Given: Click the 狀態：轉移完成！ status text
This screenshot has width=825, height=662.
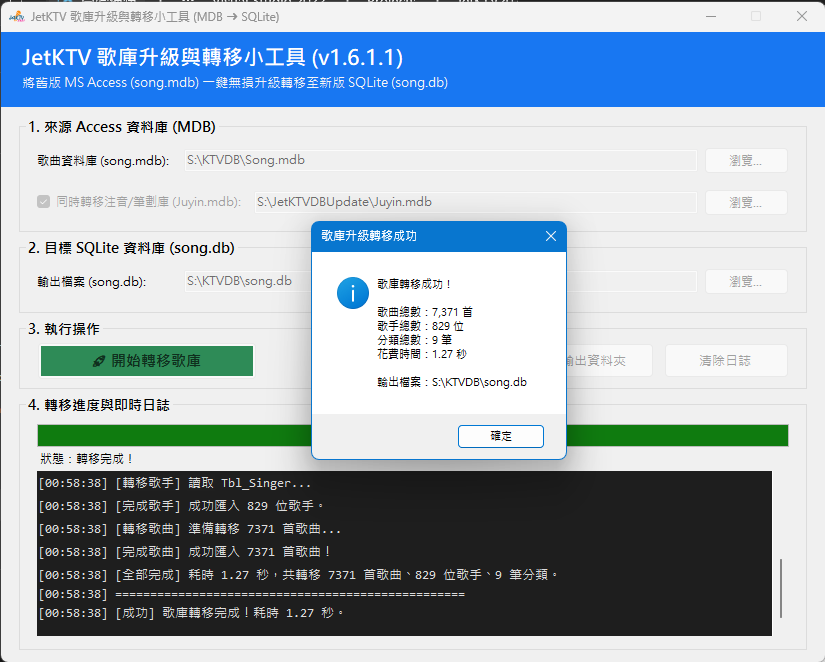Looking at the screenshot, I should 87,459.
